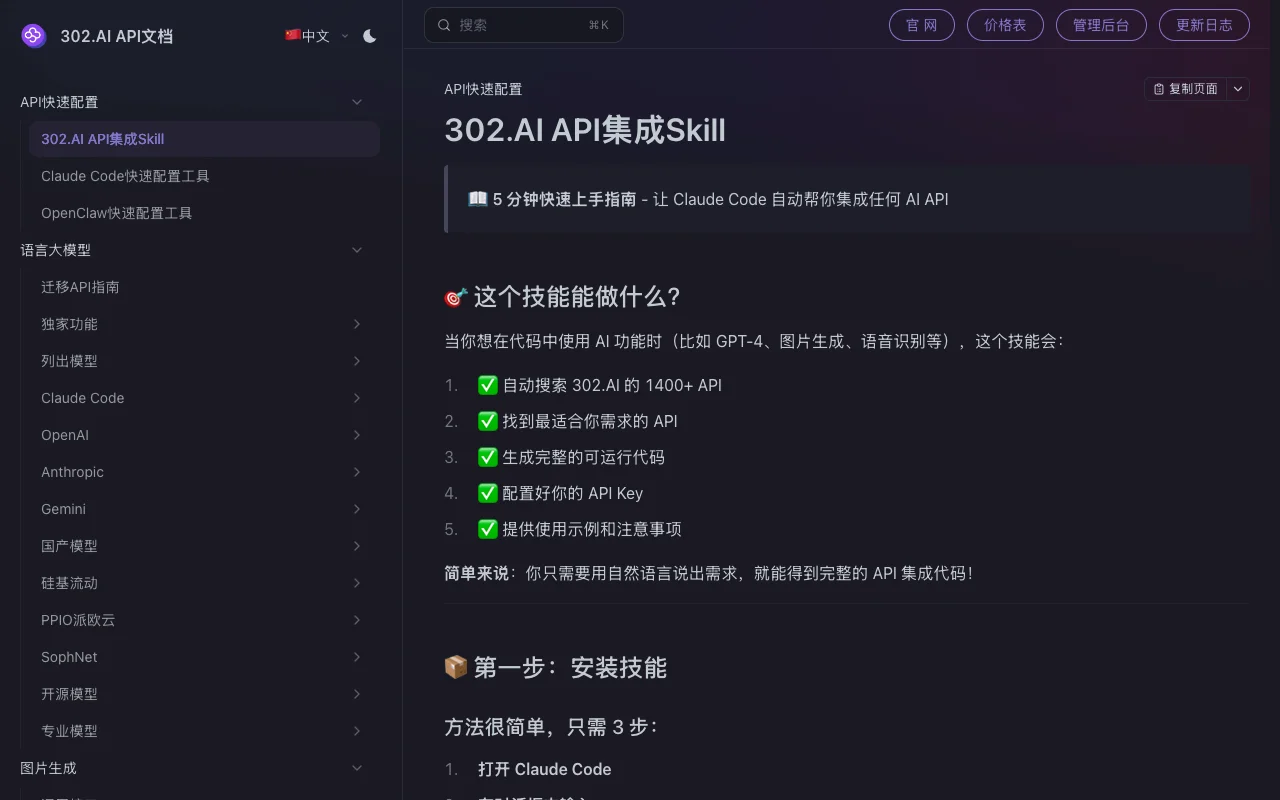Screen dimensions: 1280x800
Task: Click the 5 分钟快速上手指南 callout text
Action: coord(564,199)
